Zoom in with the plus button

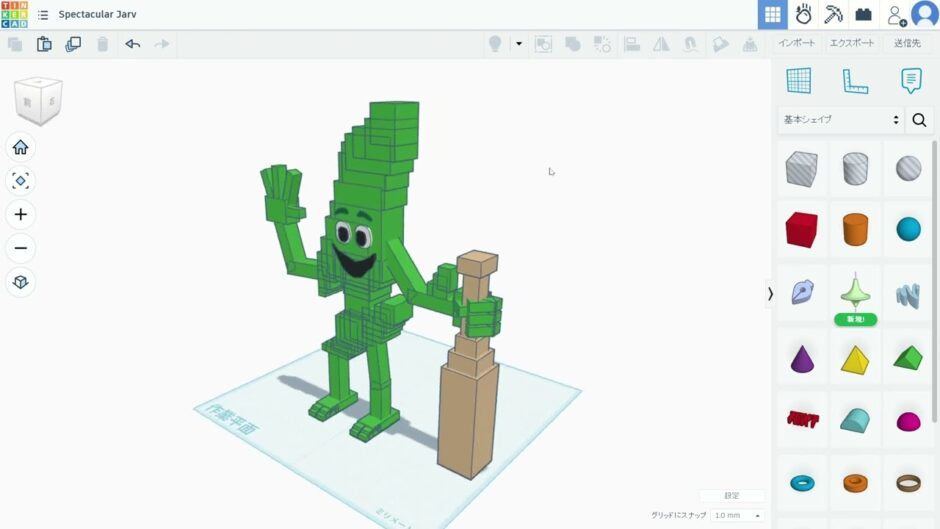pyautogui.click(x=20, y=215)
